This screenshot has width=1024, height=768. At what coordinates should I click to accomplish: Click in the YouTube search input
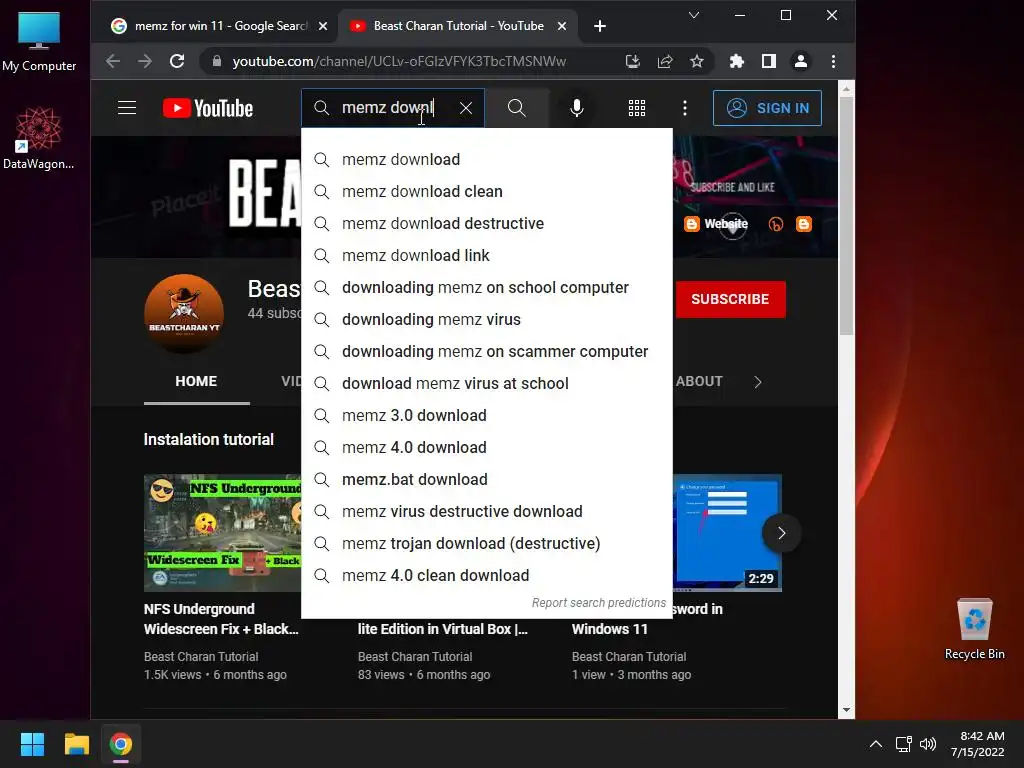[x=392, y=108]
